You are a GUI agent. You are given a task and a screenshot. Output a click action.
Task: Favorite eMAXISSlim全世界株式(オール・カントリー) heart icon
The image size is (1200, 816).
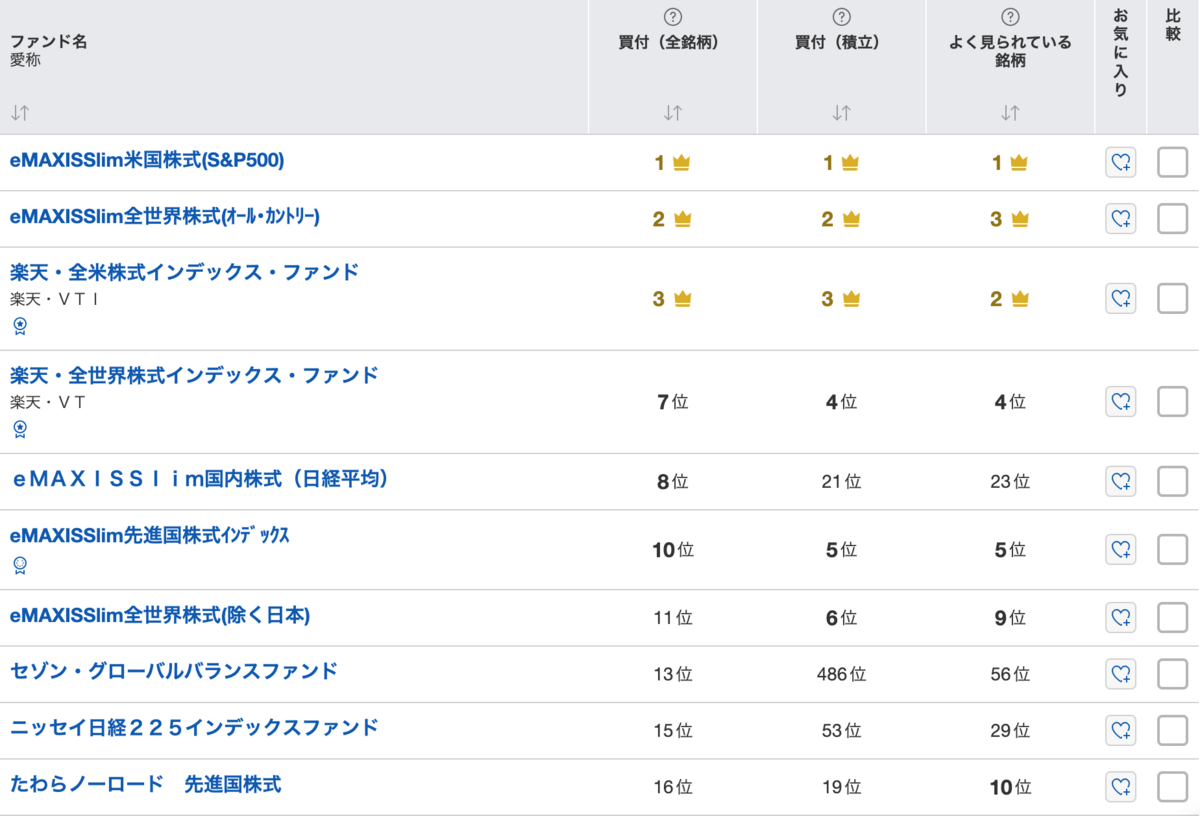[1121, 219]
